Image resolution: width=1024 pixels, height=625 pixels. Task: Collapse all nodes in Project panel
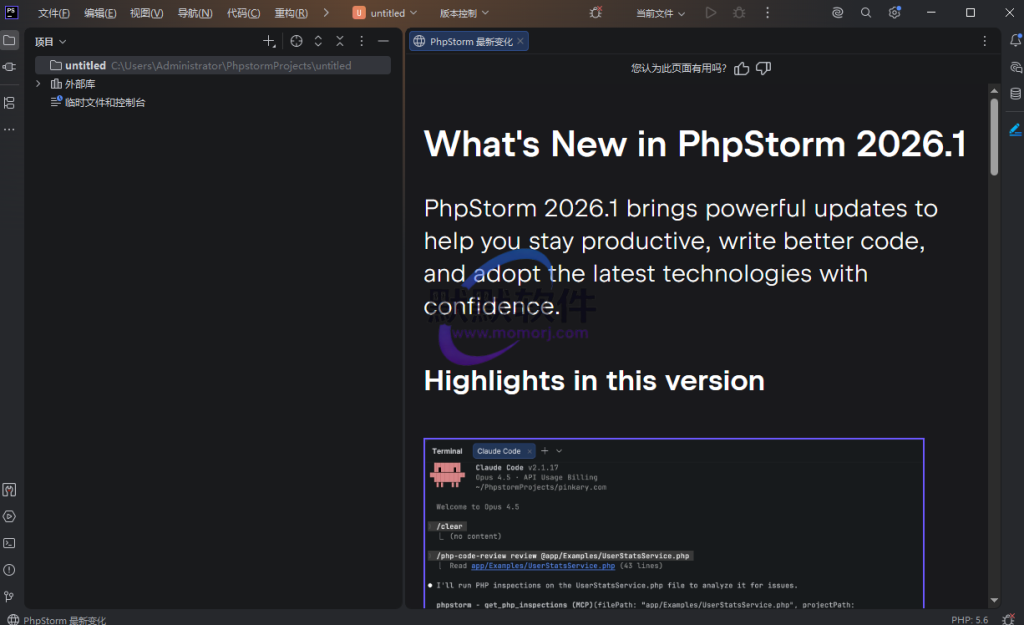[x=340, y=41]
